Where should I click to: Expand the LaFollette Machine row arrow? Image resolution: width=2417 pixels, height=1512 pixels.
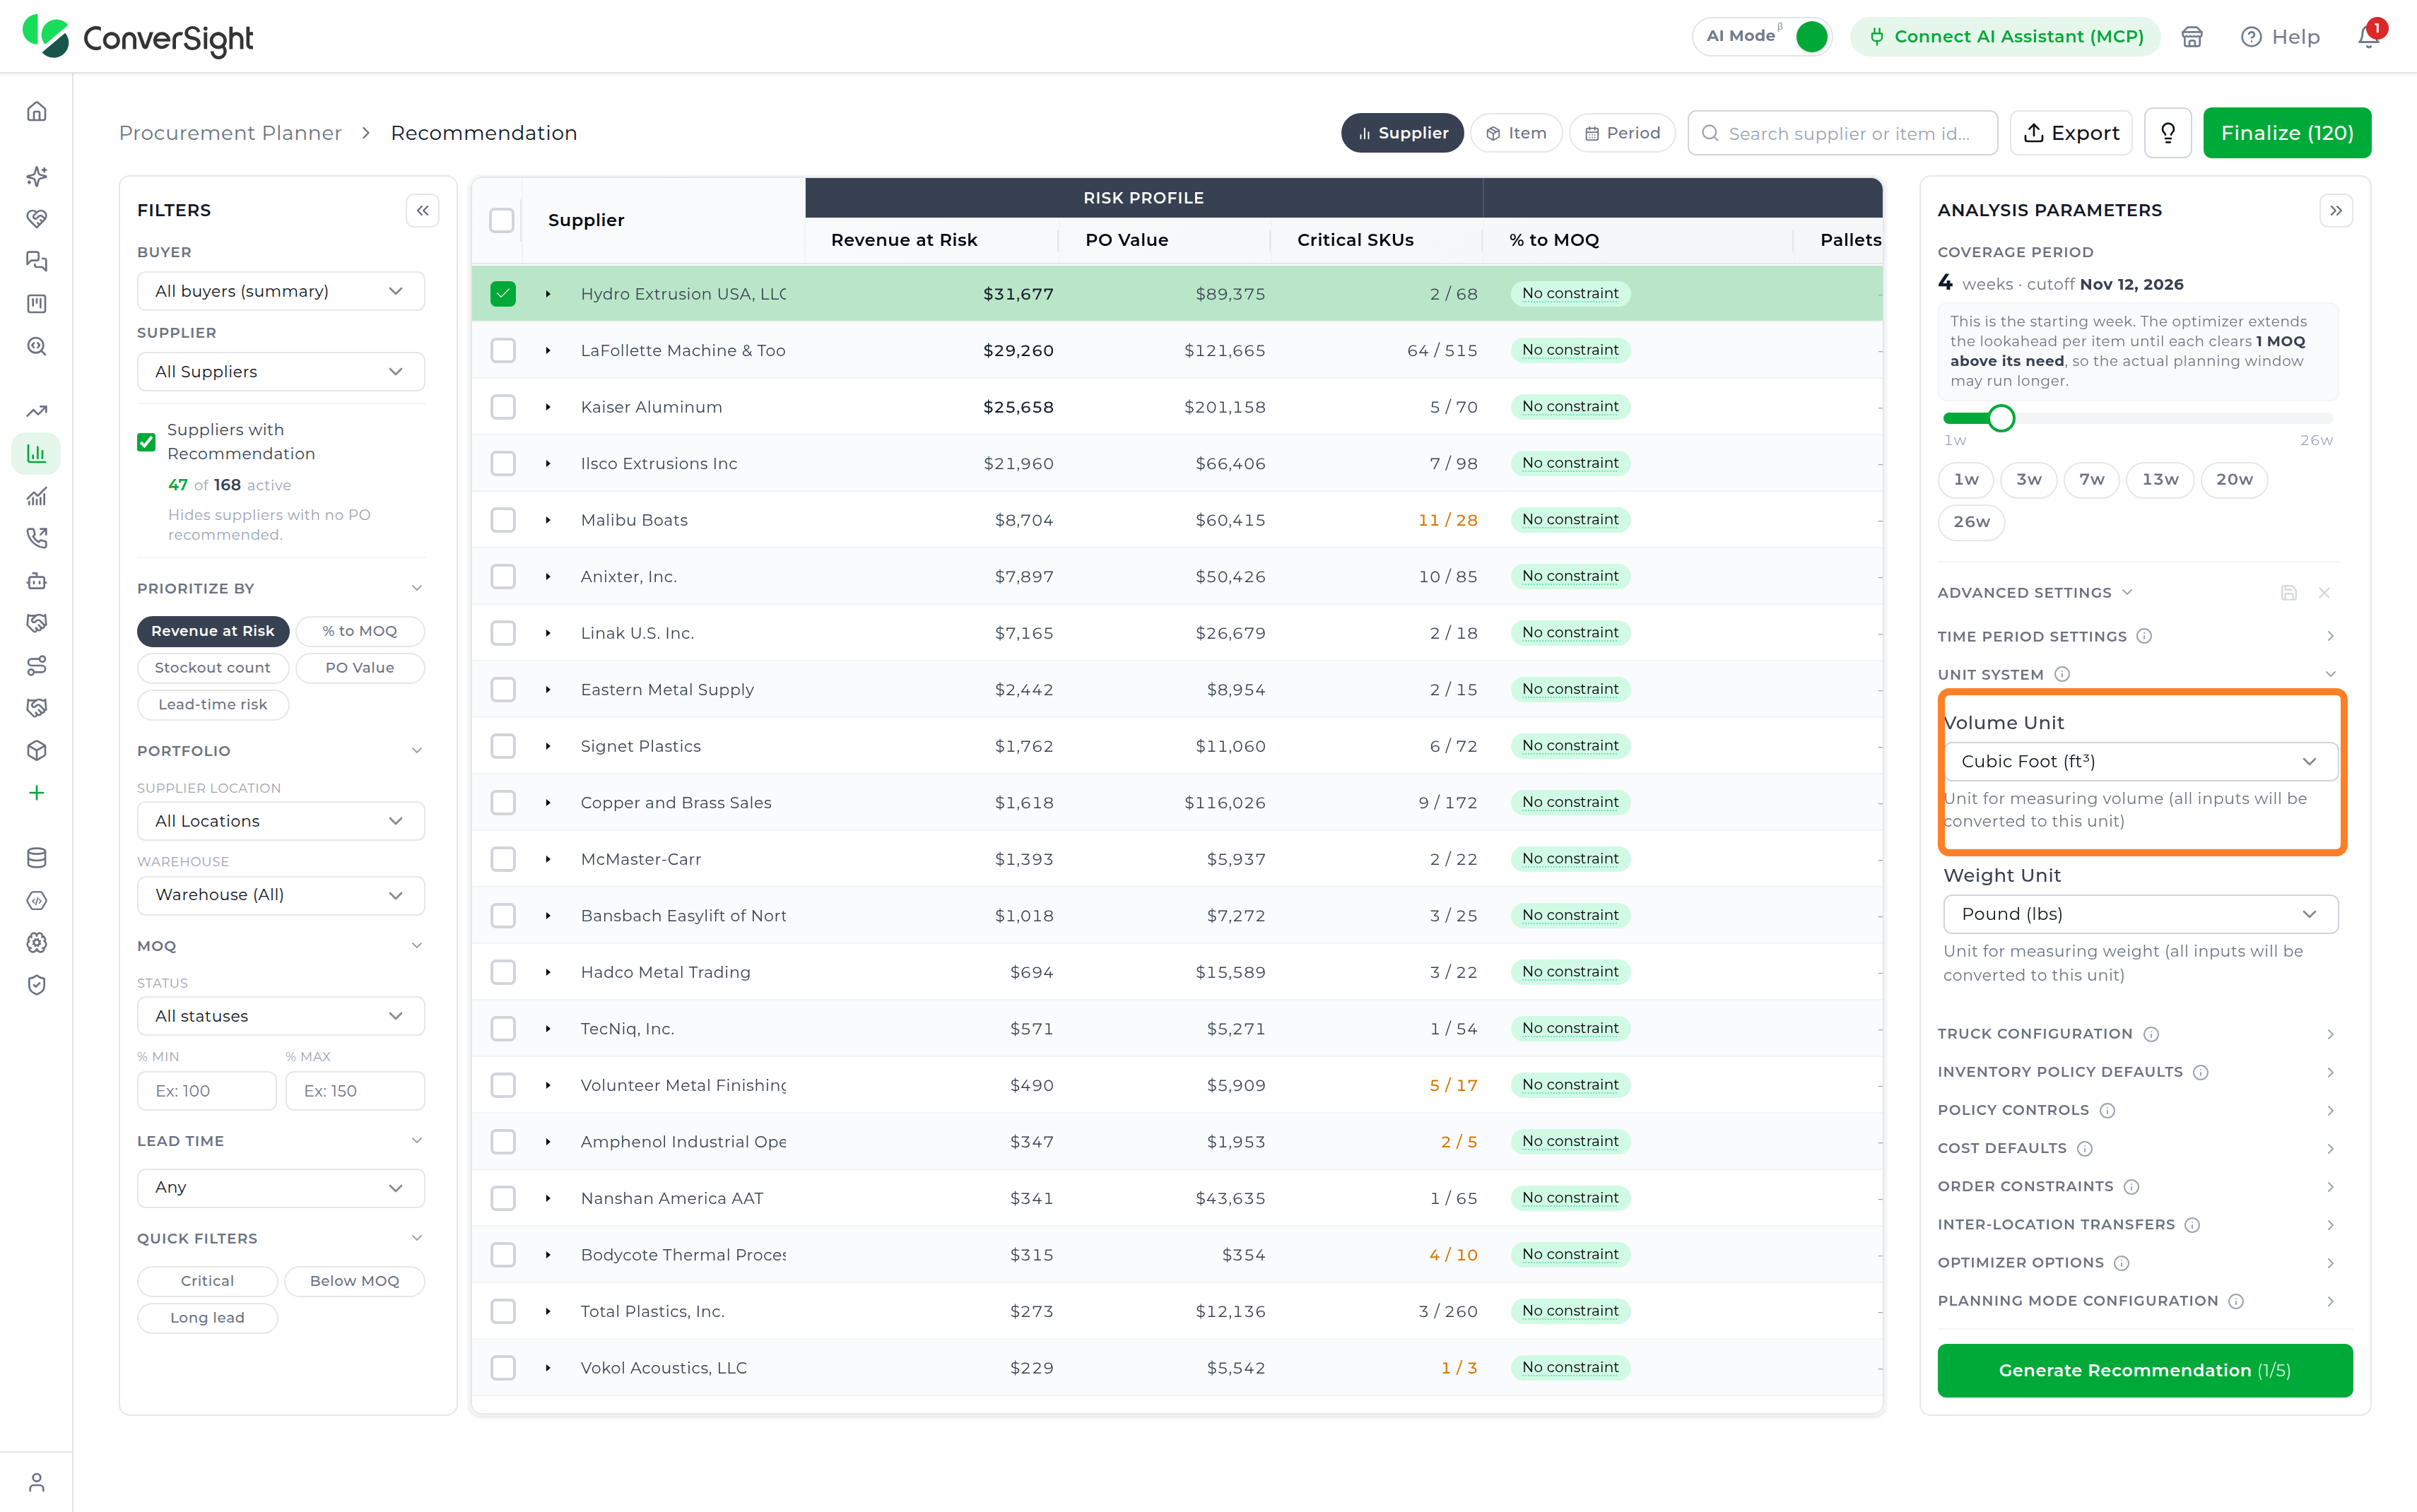pyautogui.click(x=548, y=351)
